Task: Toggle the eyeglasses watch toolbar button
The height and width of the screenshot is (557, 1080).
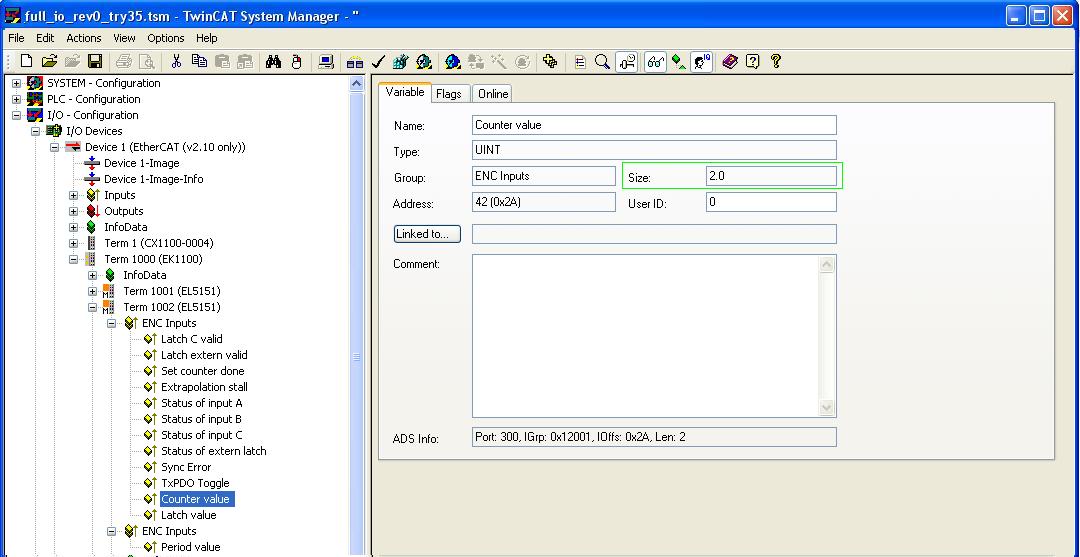Action: tap(656, 61)
